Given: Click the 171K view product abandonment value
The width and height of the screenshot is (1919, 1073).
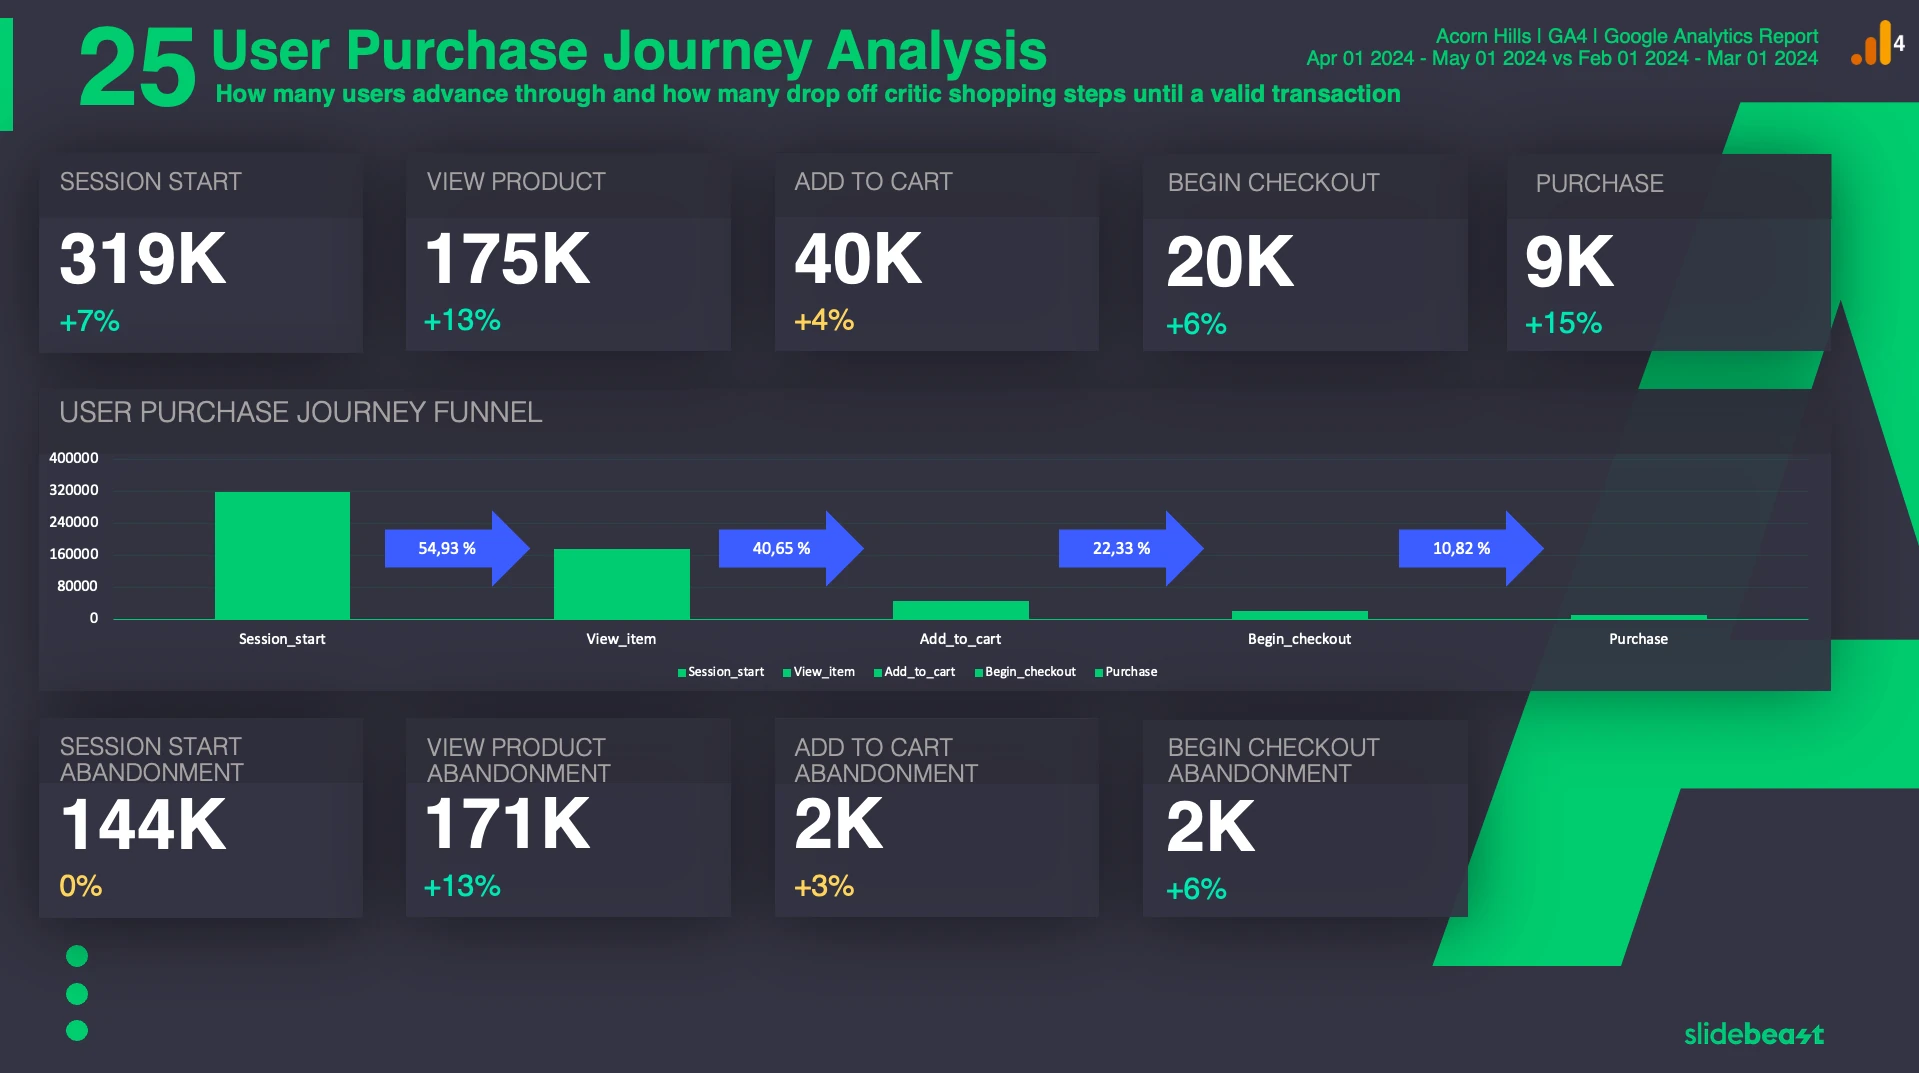Looking at the screenshot, I should click(508, 825).
